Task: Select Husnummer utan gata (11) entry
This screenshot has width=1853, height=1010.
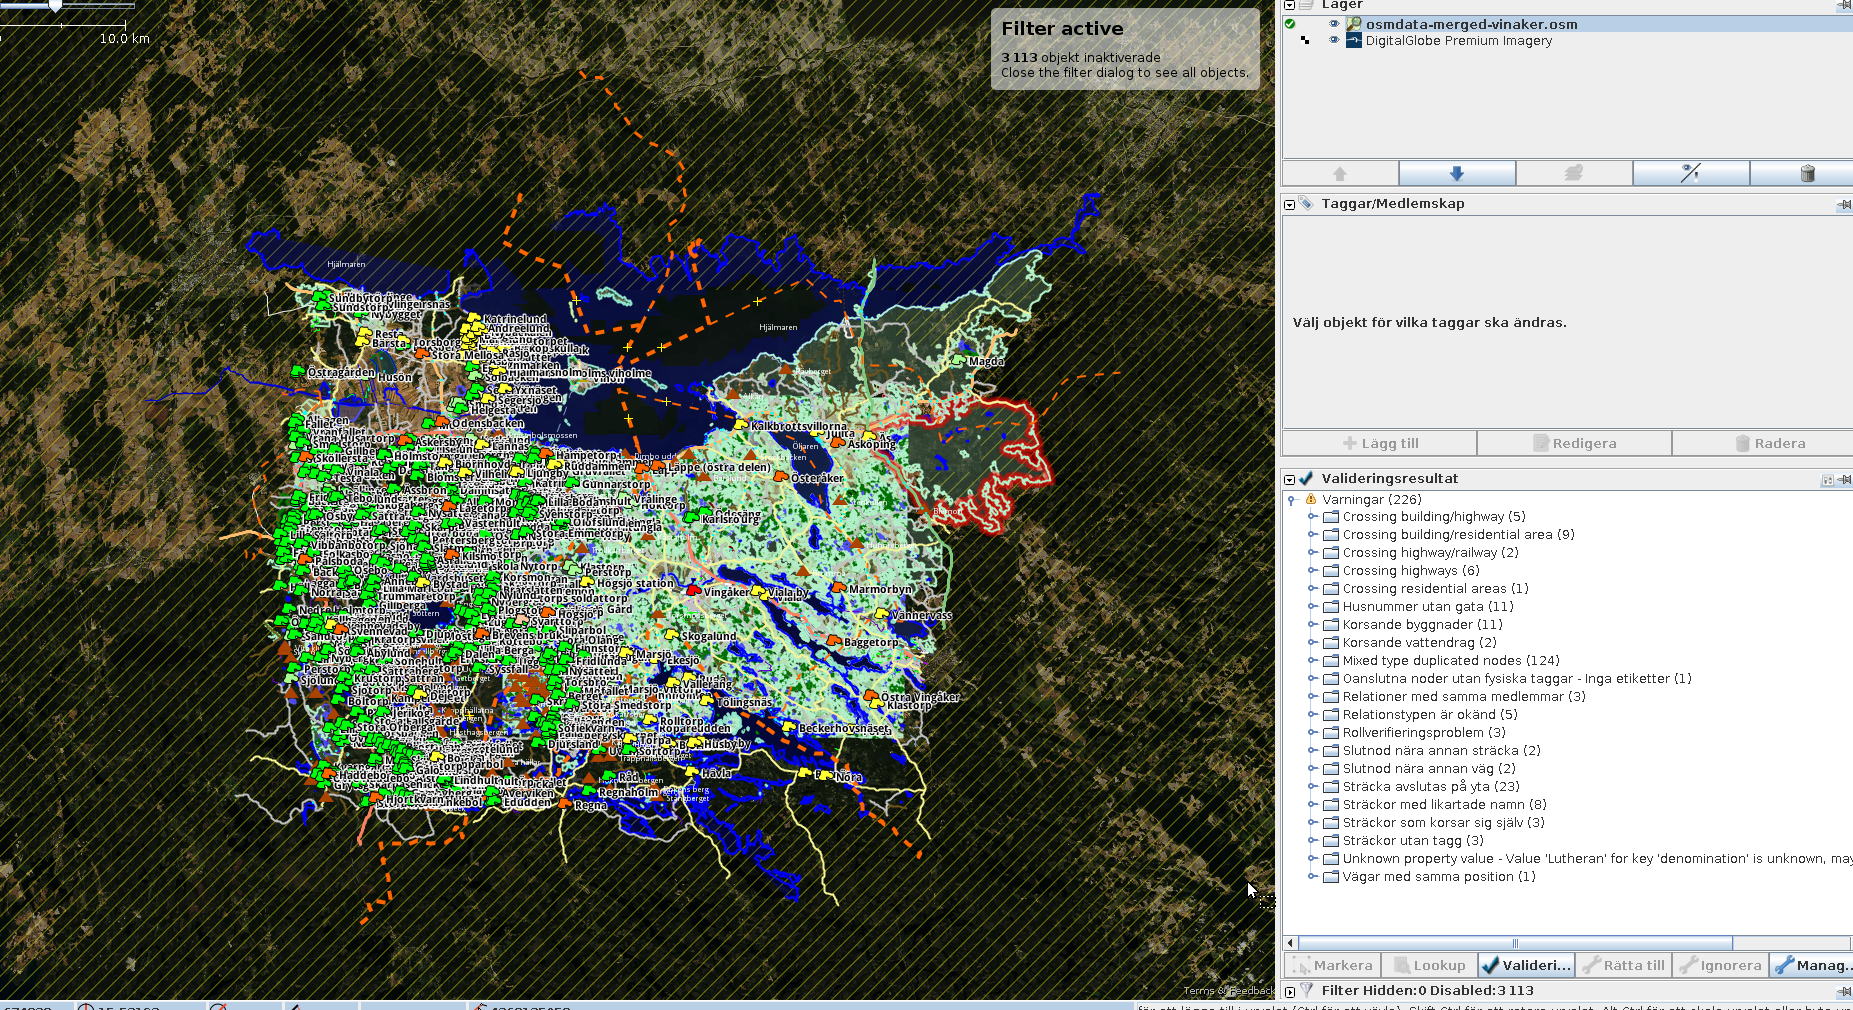Action: (1427, 607)
